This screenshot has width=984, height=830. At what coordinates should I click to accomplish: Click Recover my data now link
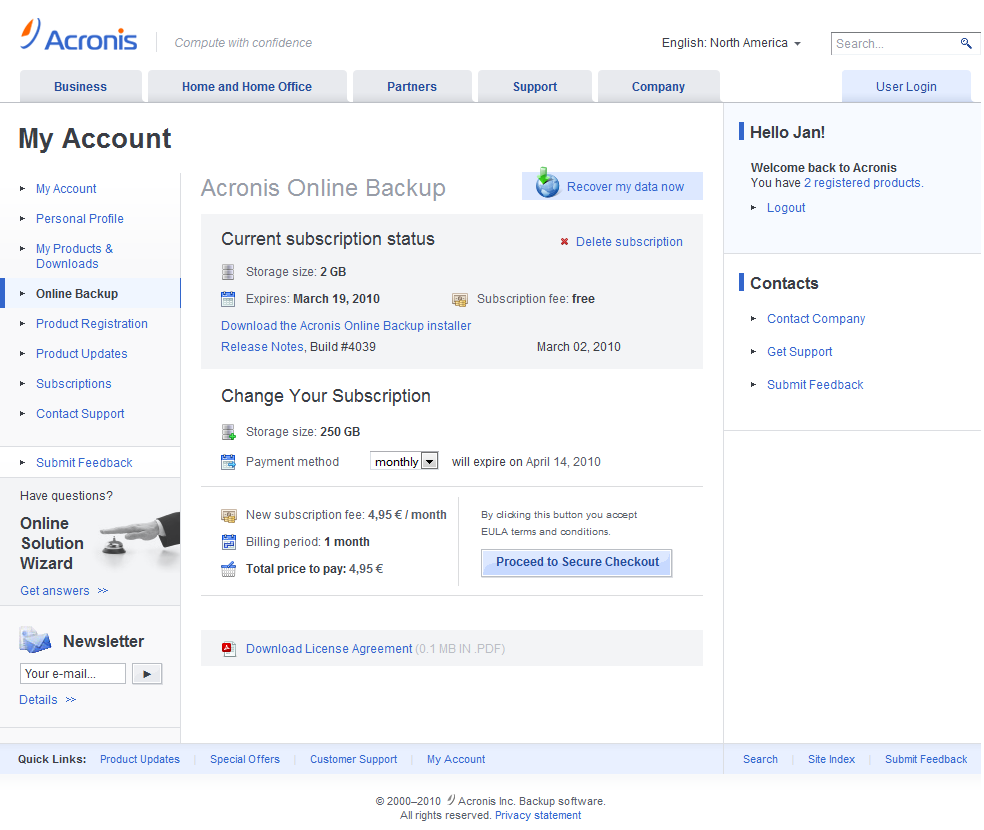(625, 187)
